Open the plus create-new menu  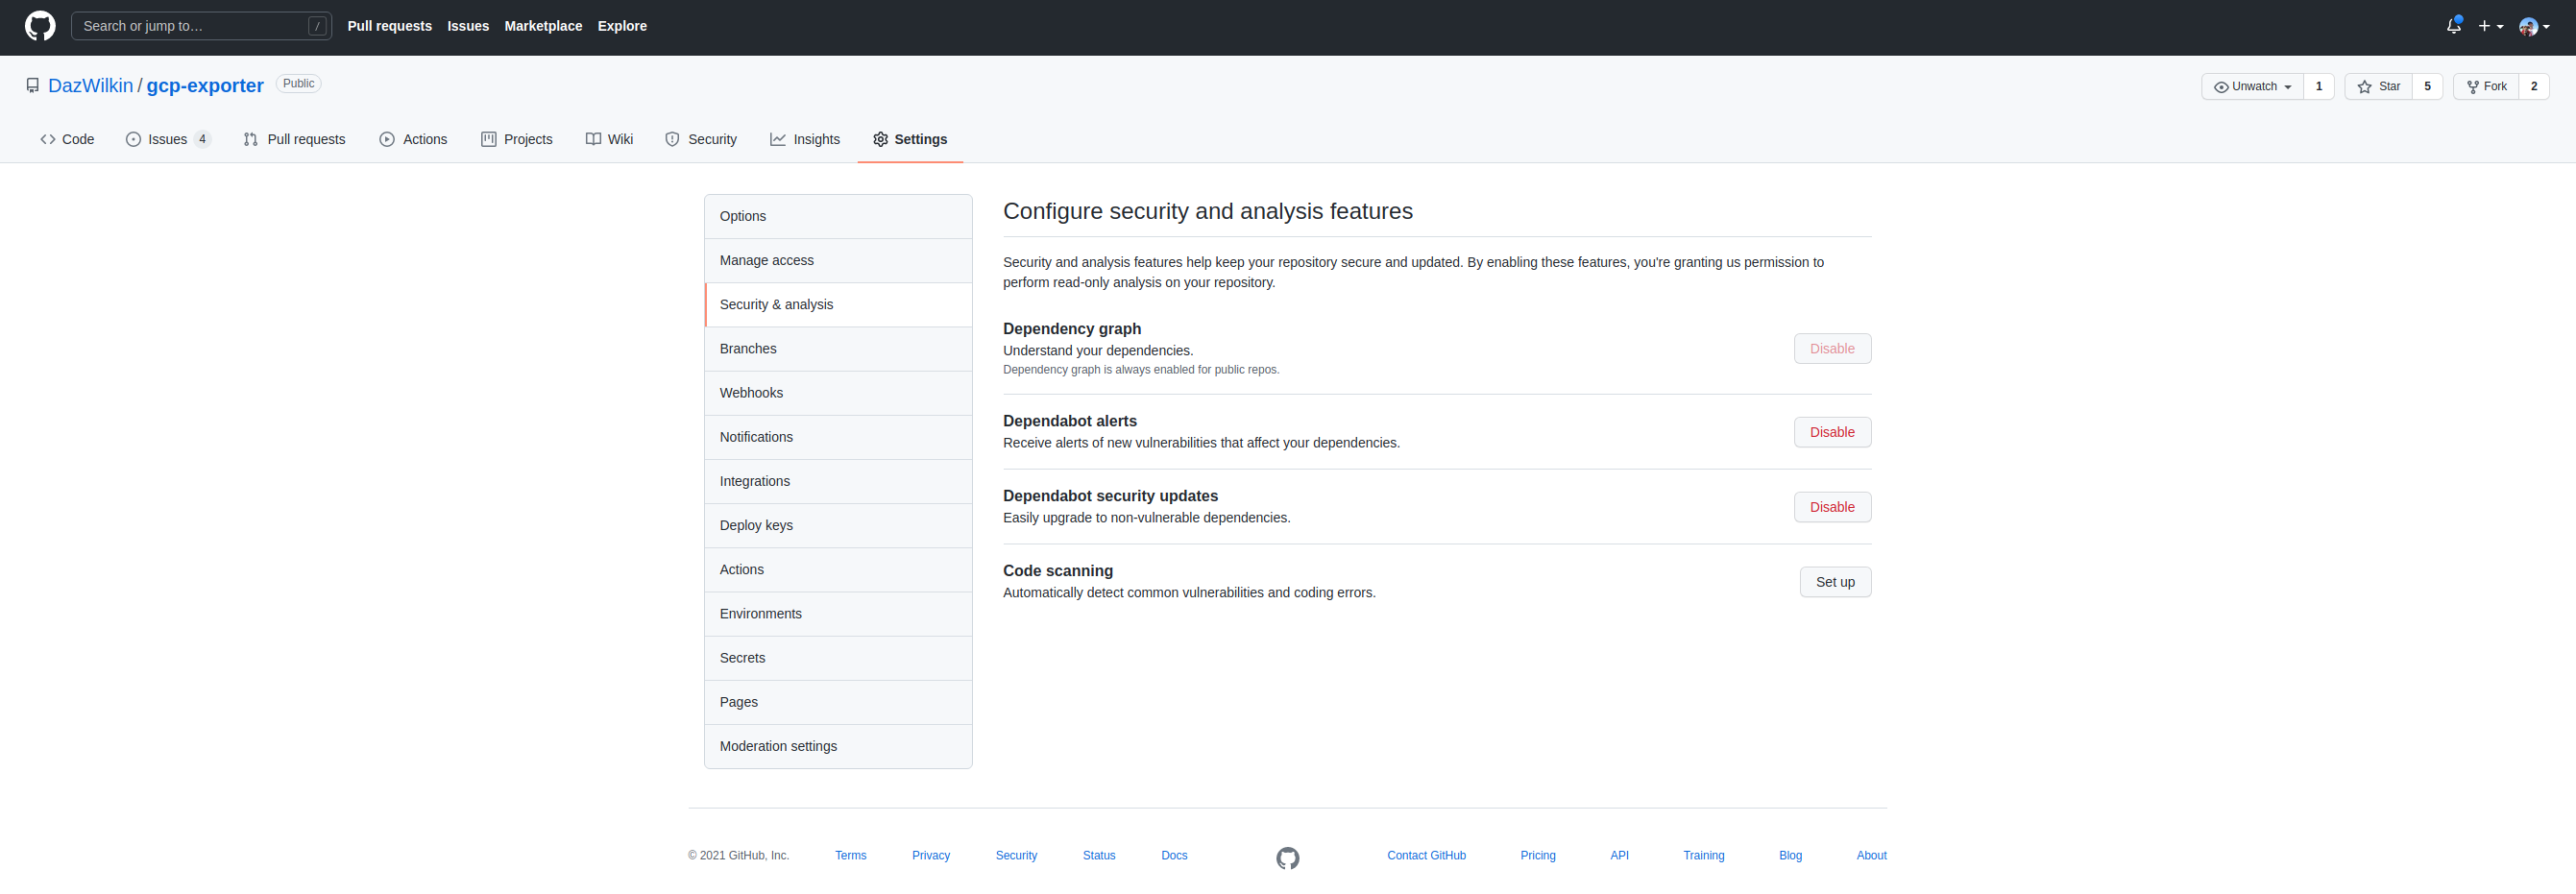(2490, 26)
